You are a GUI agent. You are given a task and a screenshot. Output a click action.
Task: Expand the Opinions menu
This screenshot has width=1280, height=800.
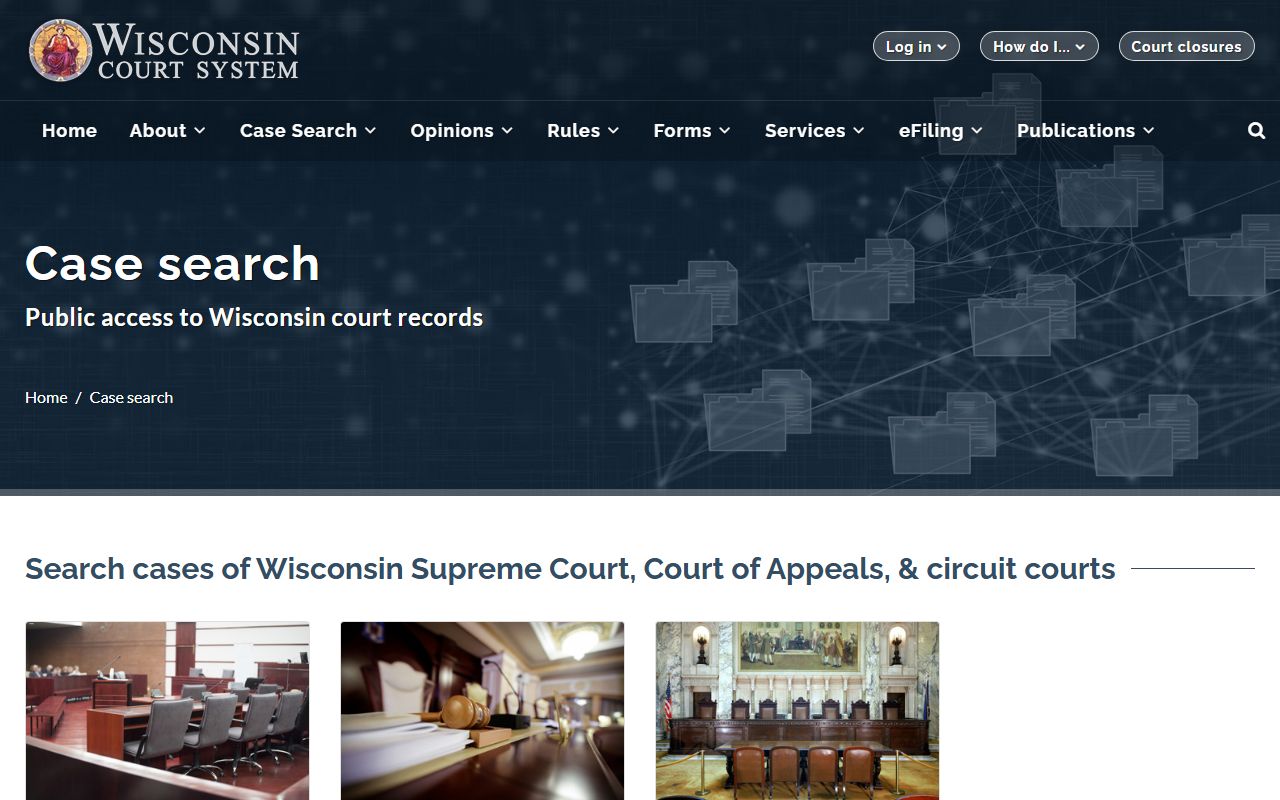click(462, 131)
